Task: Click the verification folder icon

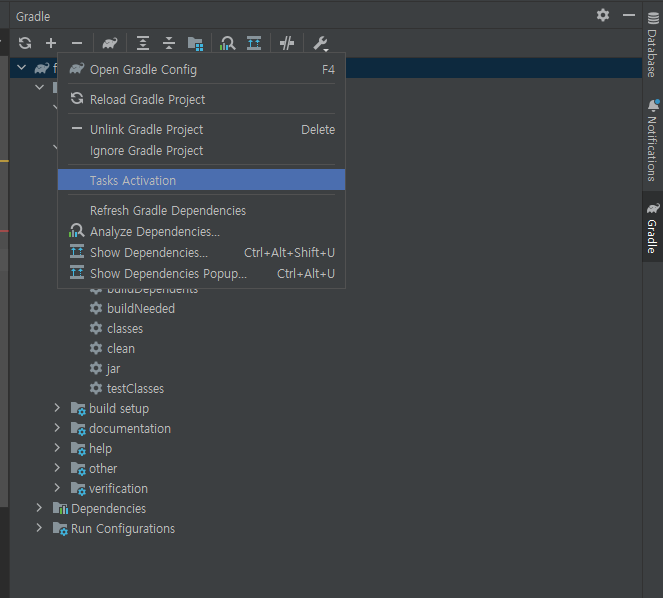Action: pos(78,489)
